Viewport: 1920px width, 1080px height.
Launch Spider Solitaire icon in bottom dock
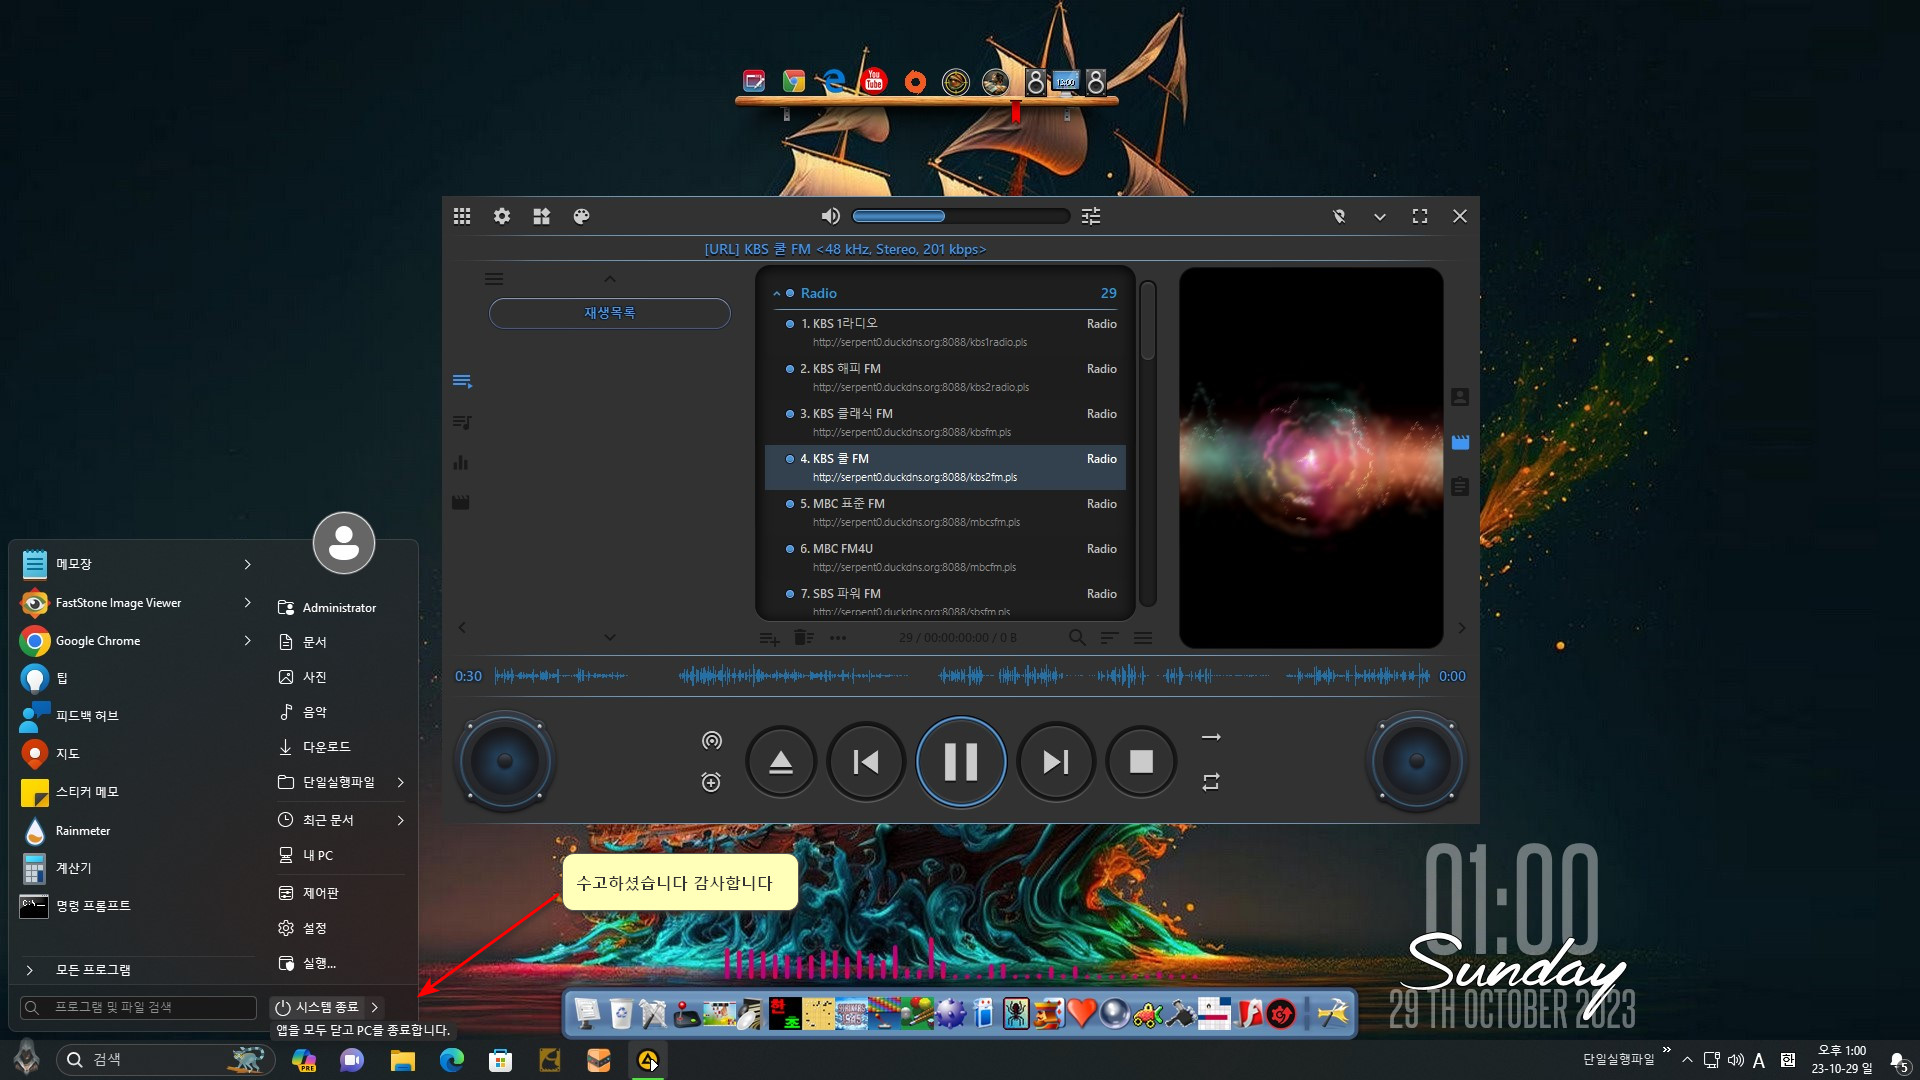click(1016, 1013)
